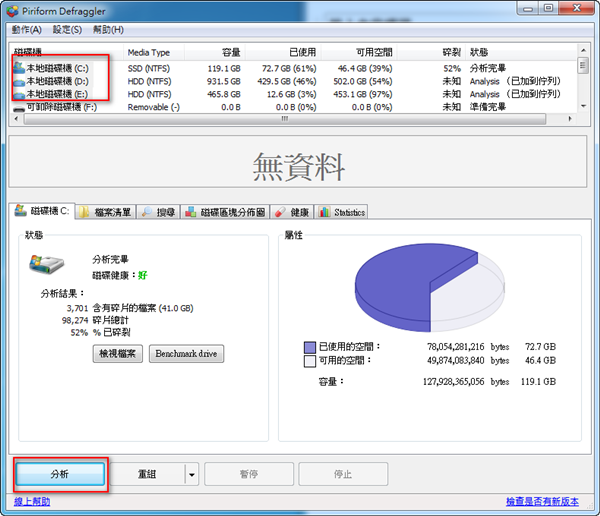Click the 檢視檔案 button
Screen dimensions: 600x516
pyautogui.click(x=117, y=354)
